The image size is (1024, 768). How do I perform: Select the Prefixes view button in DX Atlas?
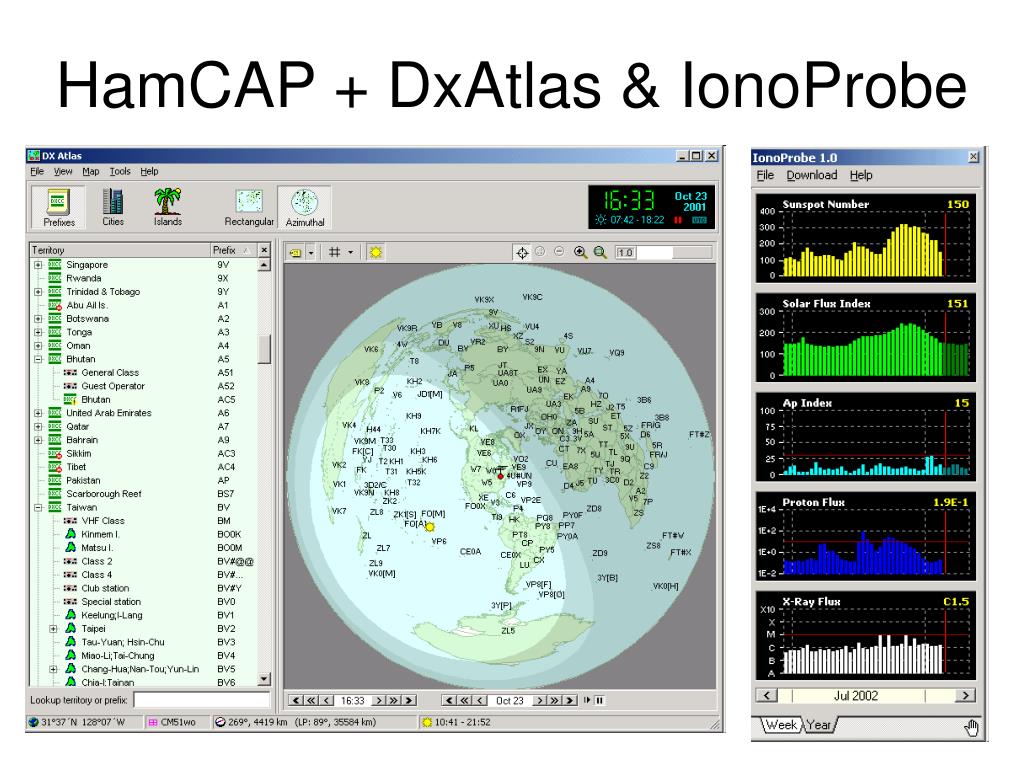pos(58,207)
